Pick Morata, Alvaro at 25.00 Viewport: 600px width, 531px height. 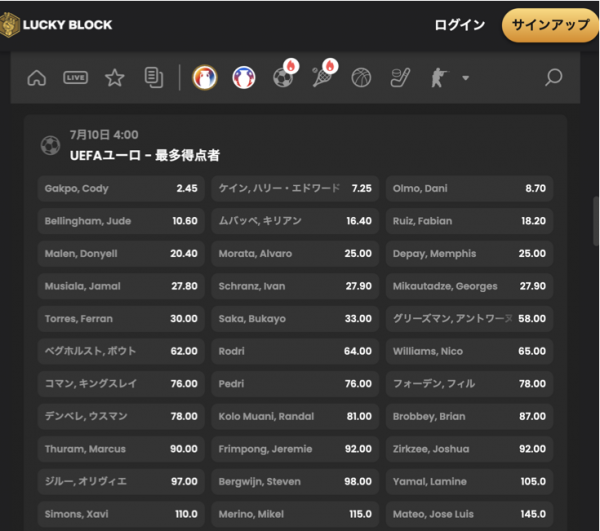[x=295, y=254]
